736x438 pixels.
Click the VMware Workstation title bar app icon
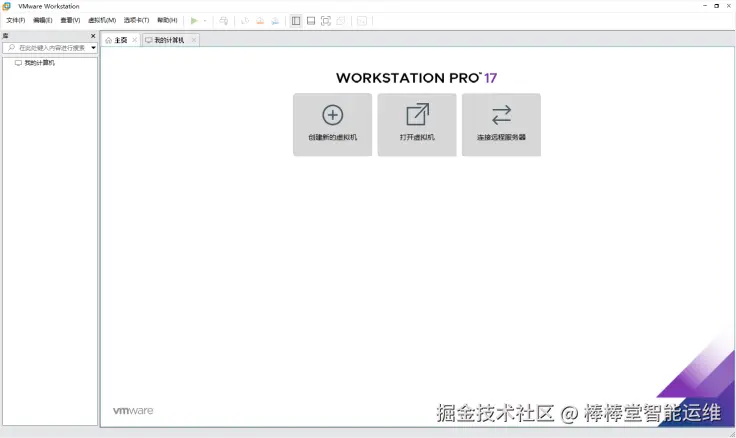7,6
